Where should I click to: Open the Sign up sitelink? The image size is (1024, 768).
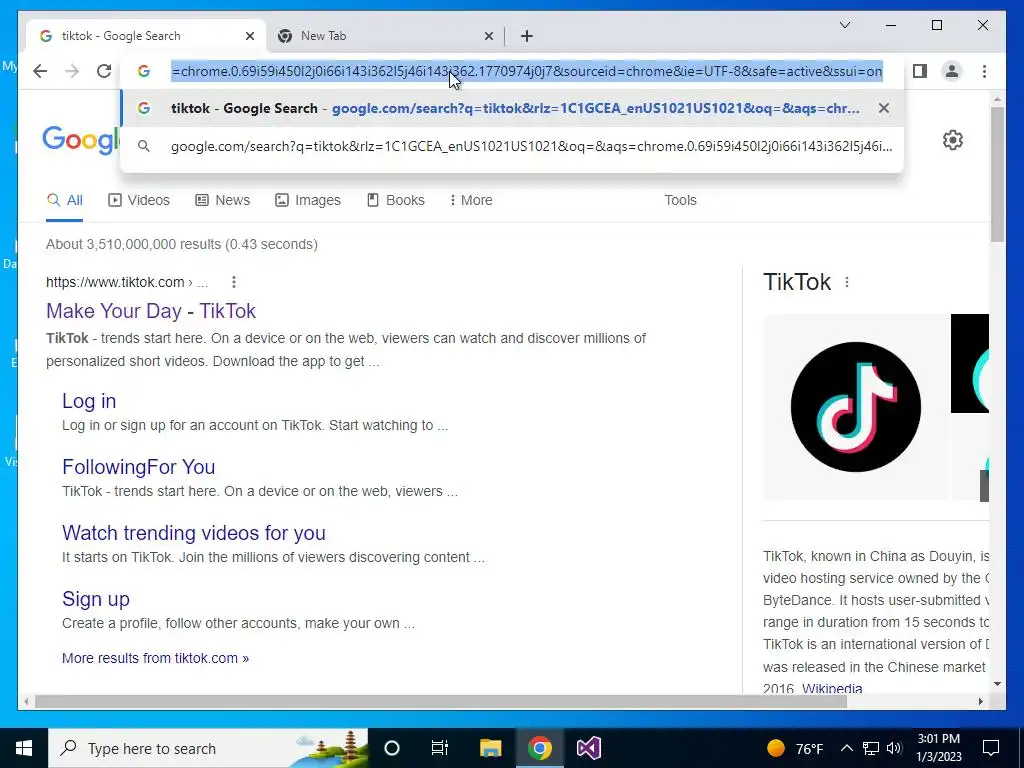point(96,599)
